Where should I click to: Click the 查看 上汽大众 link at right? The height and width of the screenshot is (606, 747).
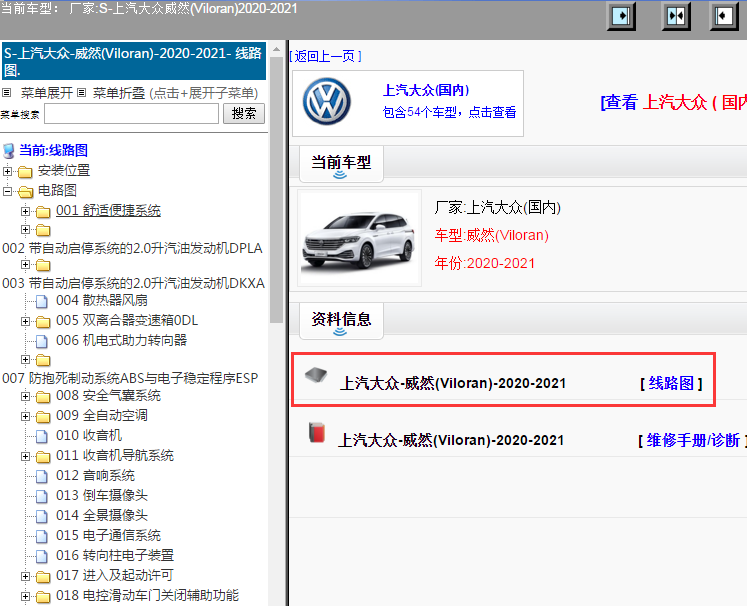point(673,102)
